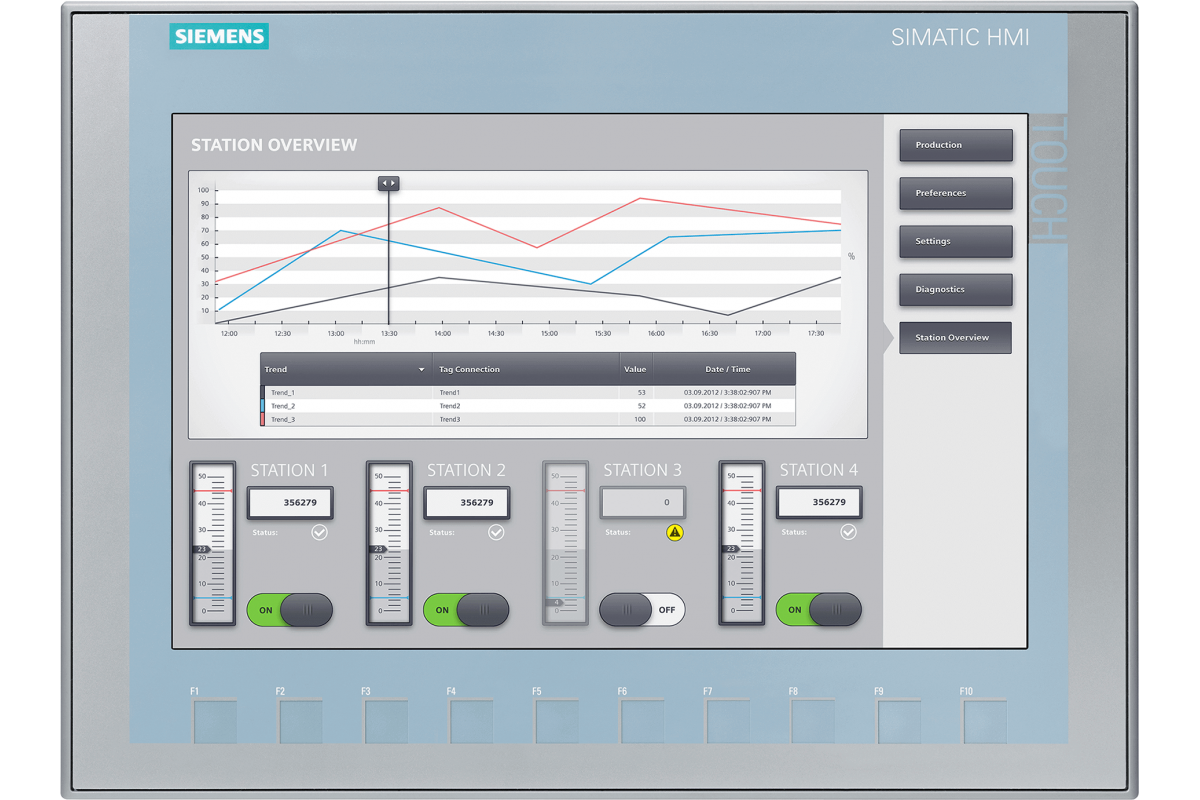Turn off Station 4 switch
Image resolution: width=1200 pixels, height=800 pixels.
tap(818, 610)
